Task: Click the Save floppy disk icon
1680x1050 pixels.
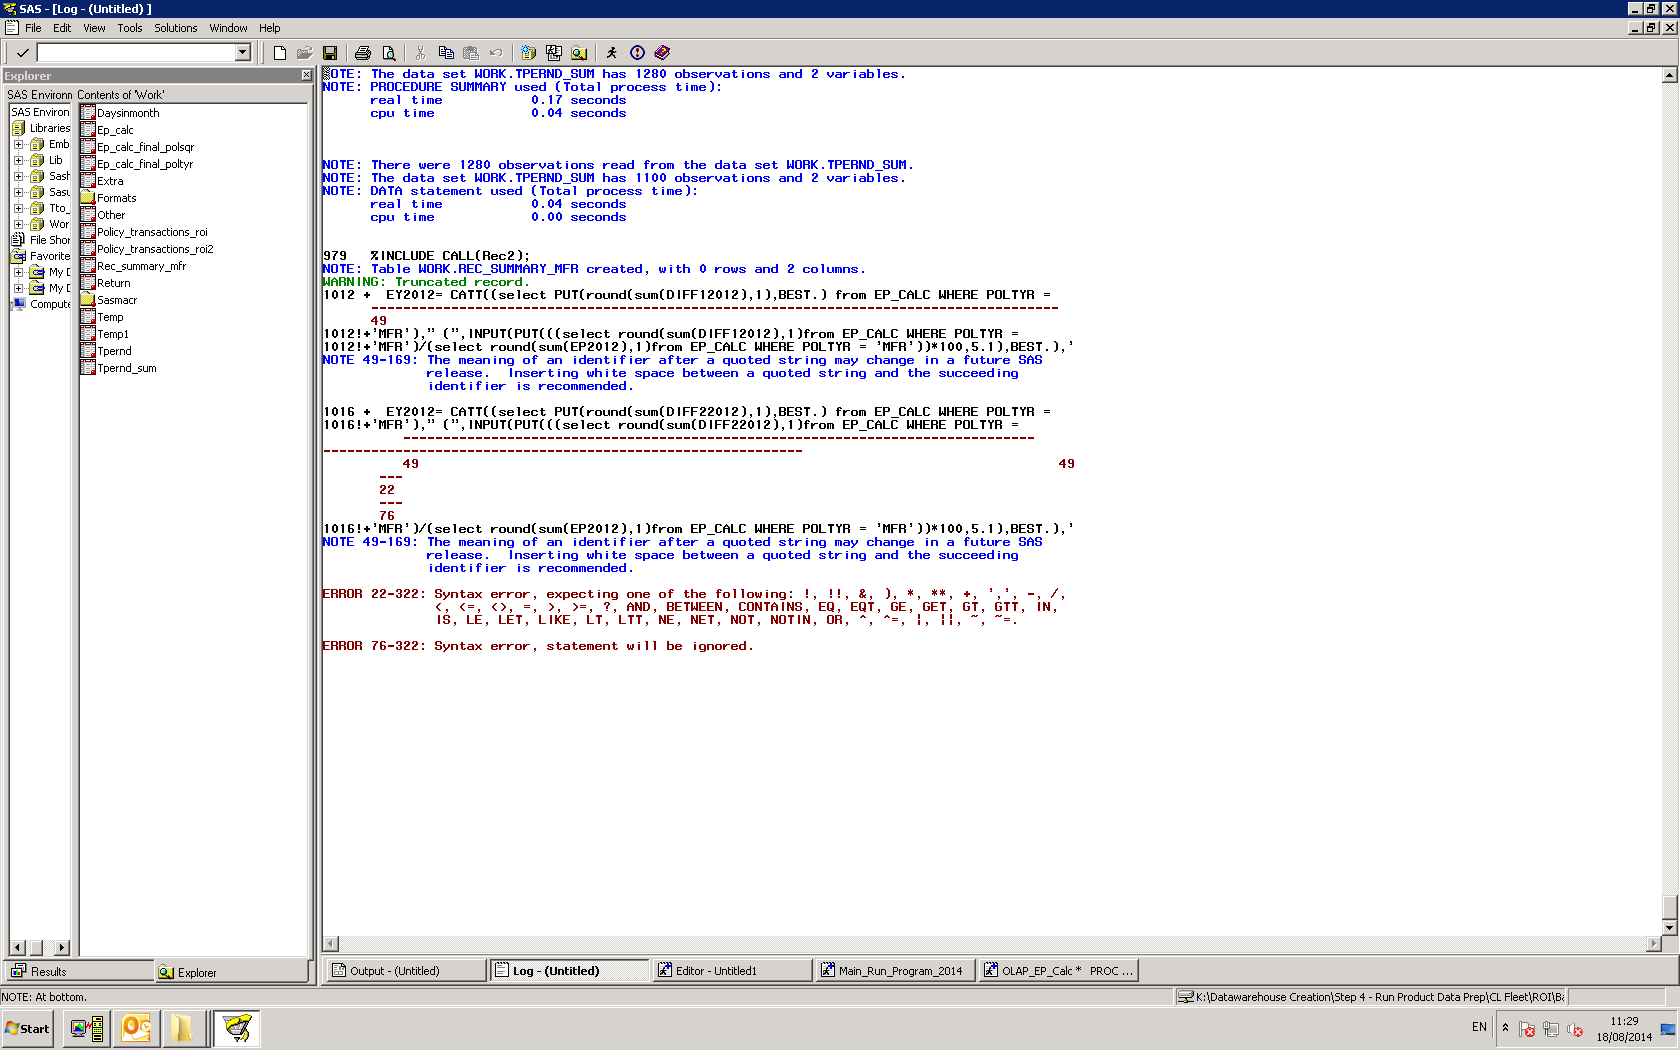Action: (330, 53)
